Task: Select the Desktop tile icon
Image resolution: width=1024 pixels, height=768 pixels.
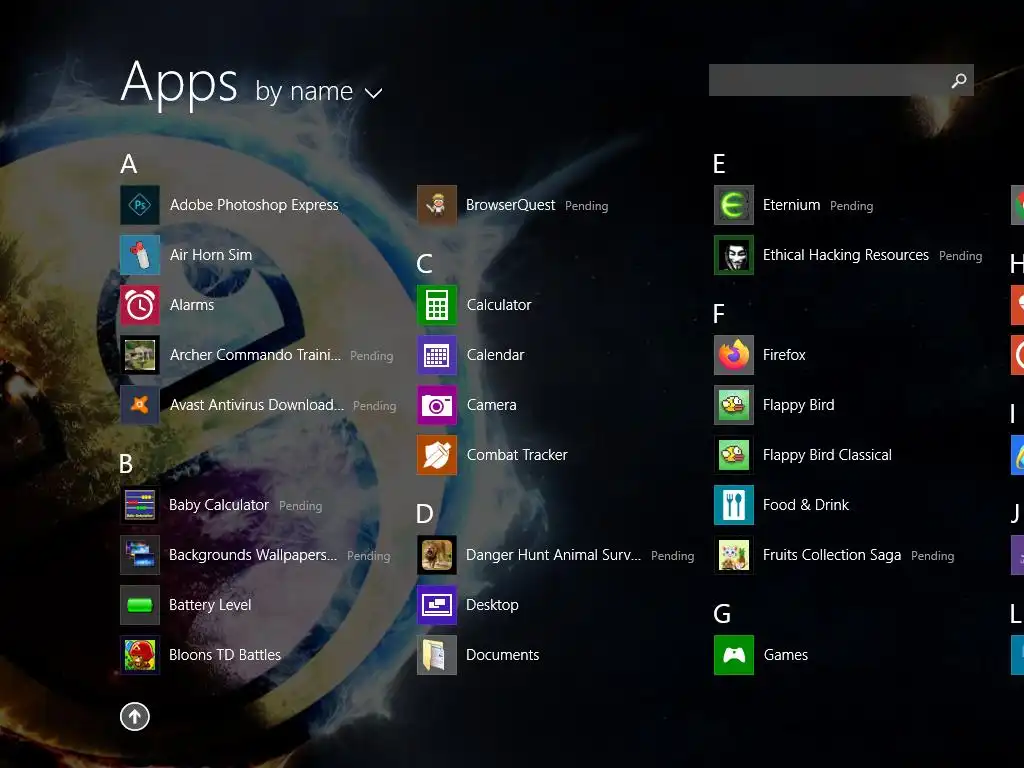Action: click(437, 605)
